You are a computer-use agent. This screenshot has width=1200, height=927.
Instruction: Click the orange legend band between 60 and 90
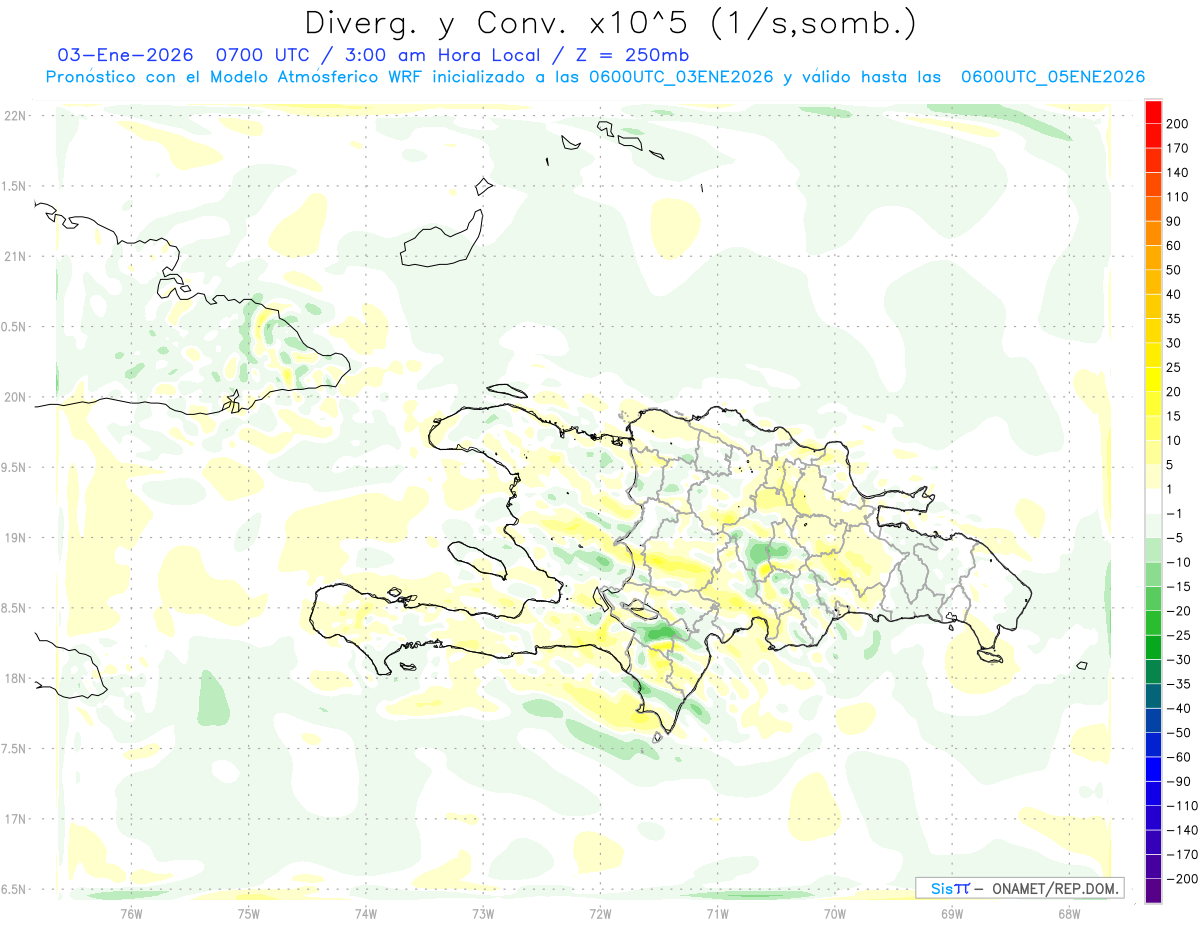tap(1154, 233)
